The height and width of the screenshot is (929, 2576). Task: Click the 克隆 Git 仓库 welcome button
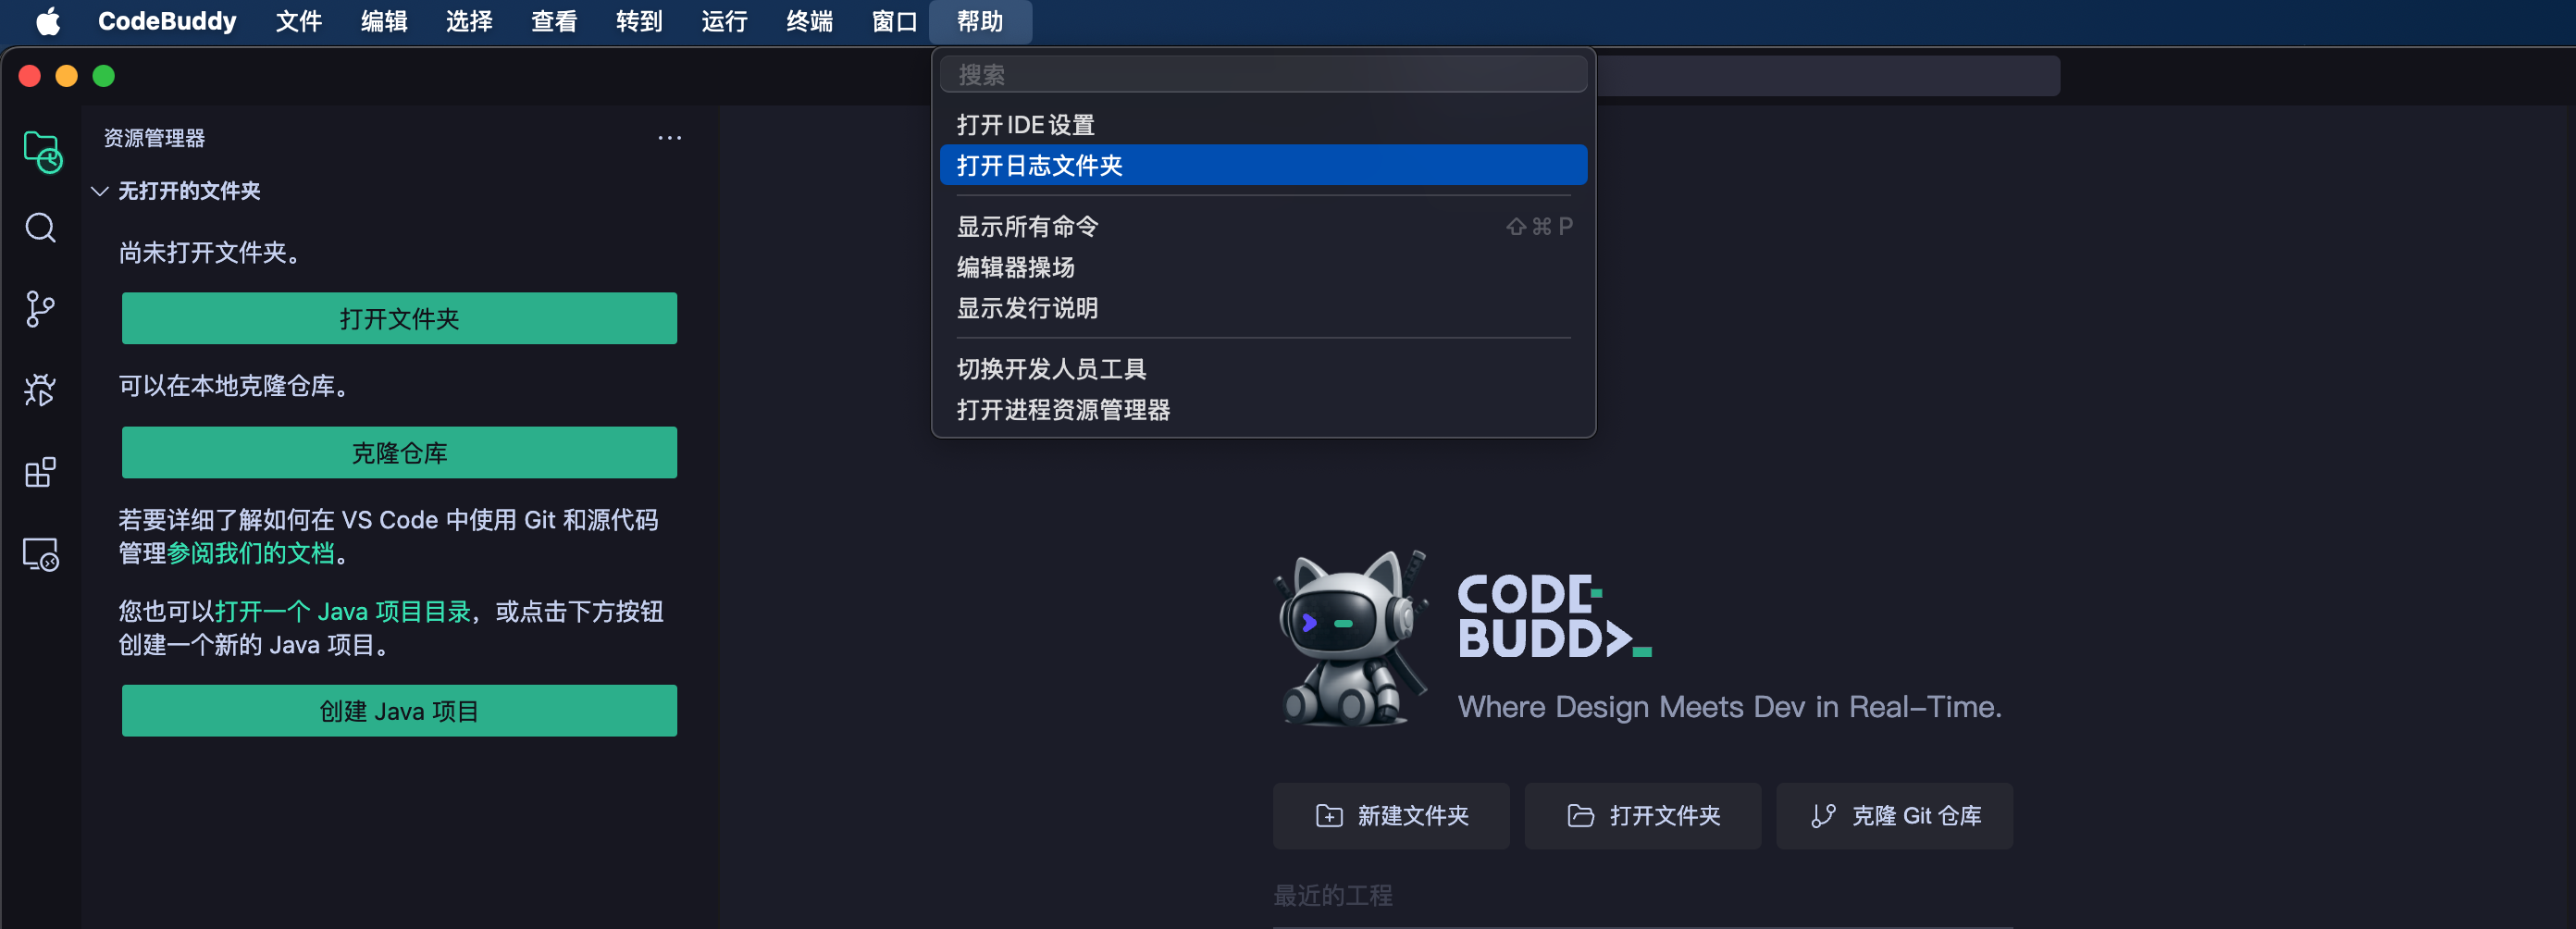(x=1894, y=816)
